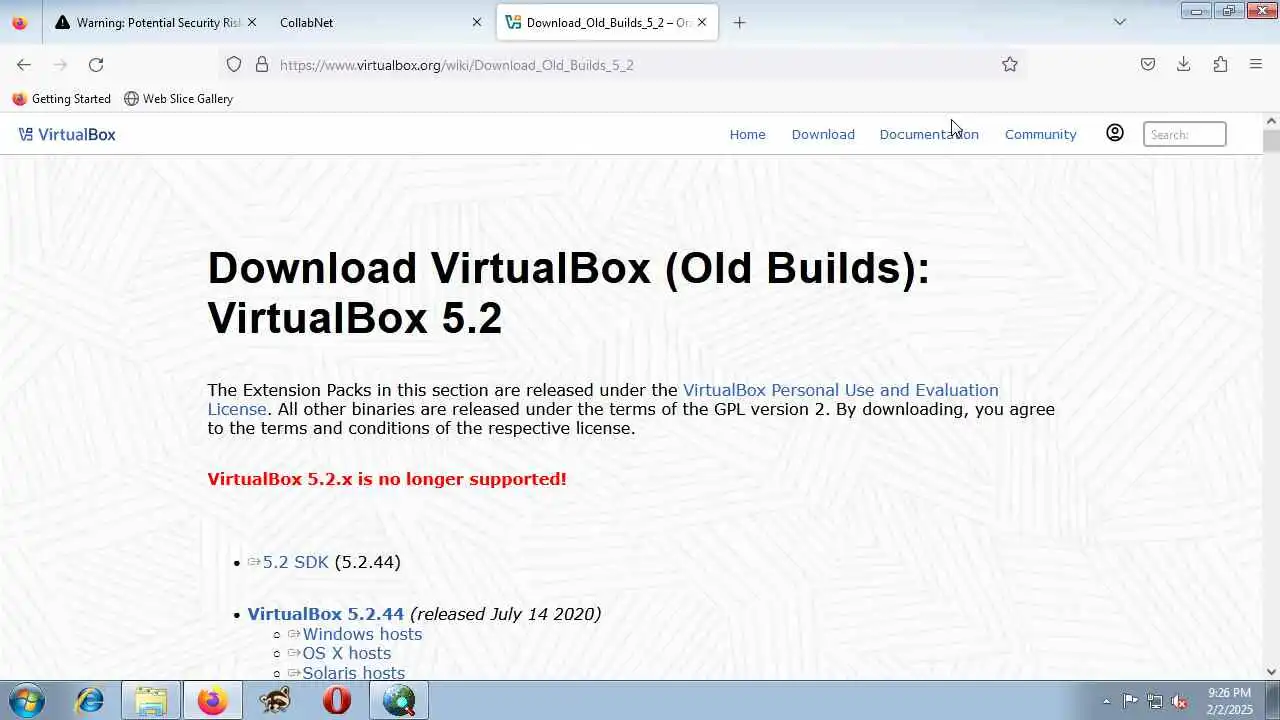Screen dimensions: 1280x720
Task: Click the raccoon app icon in taskbar
Action: click(x=274, y=700)
